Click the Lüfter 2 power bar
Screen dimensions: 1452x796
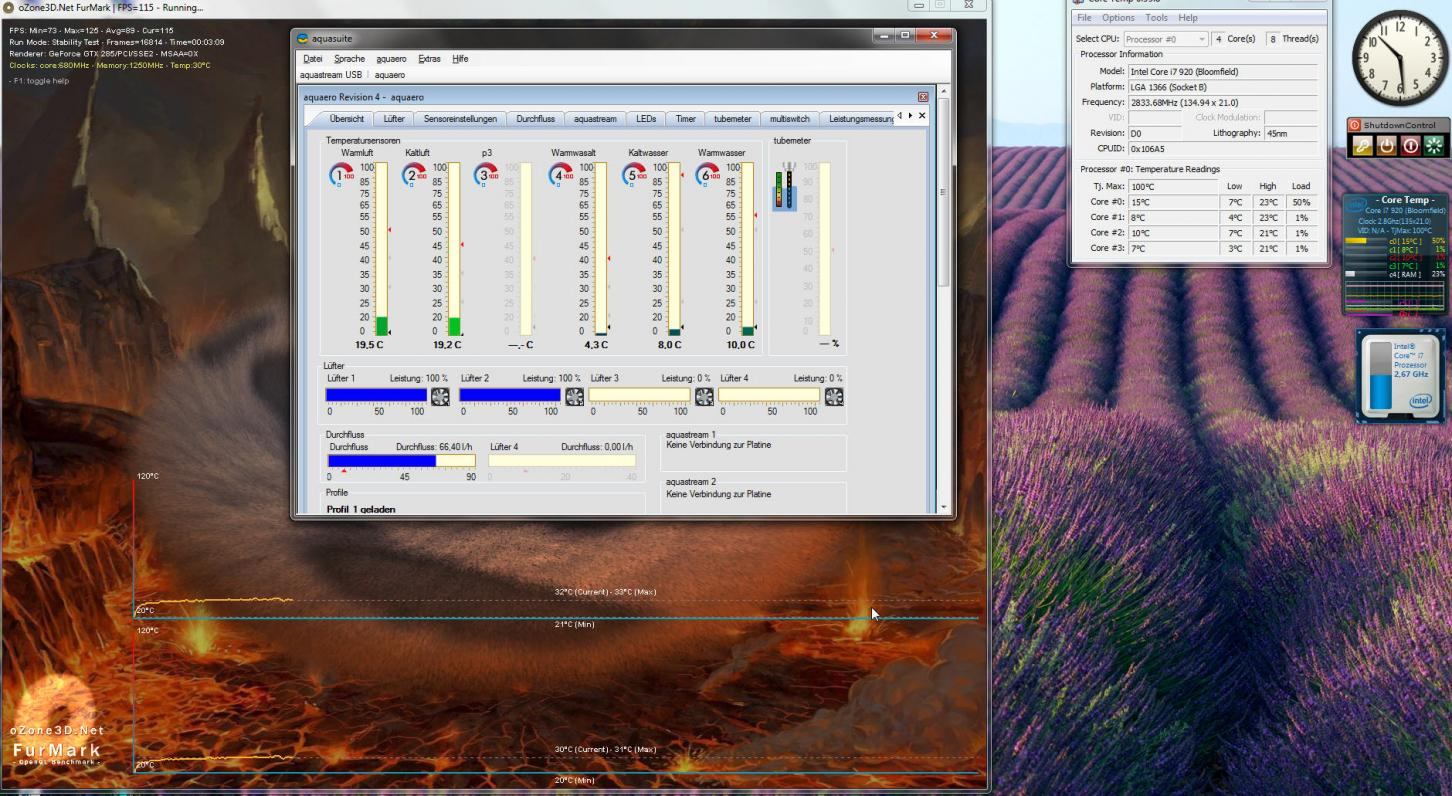coord(510,396)
